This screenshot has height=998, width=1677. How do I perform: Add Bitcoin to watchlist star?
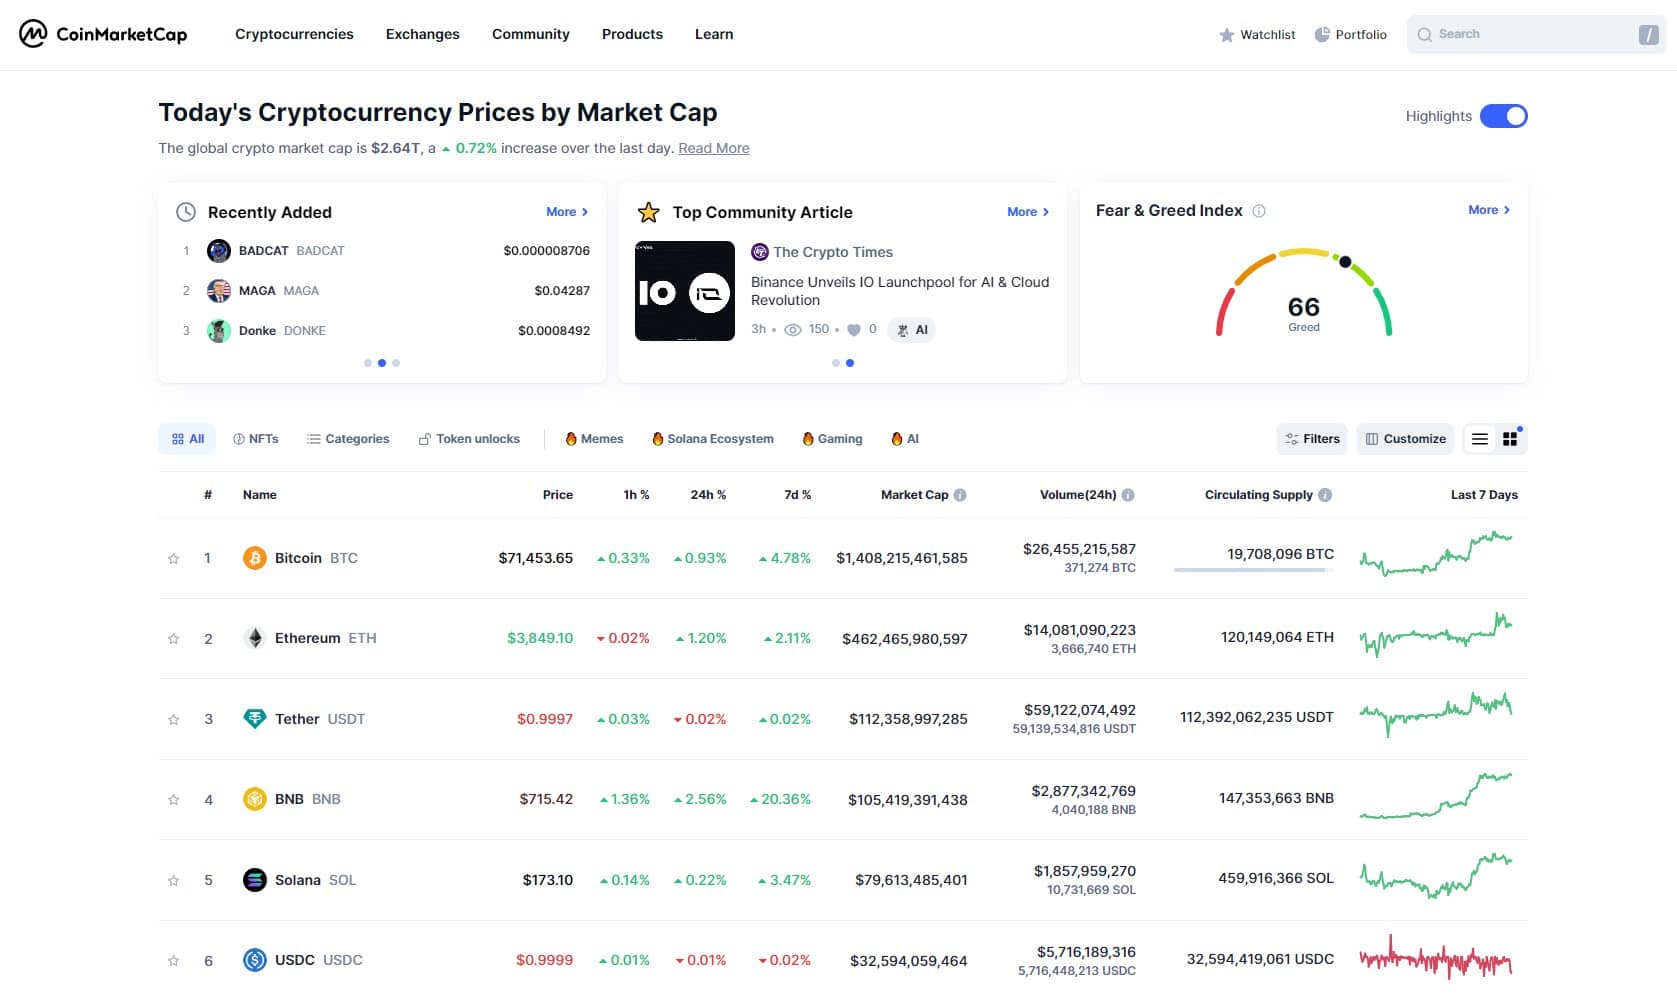(x=173, y=559)
